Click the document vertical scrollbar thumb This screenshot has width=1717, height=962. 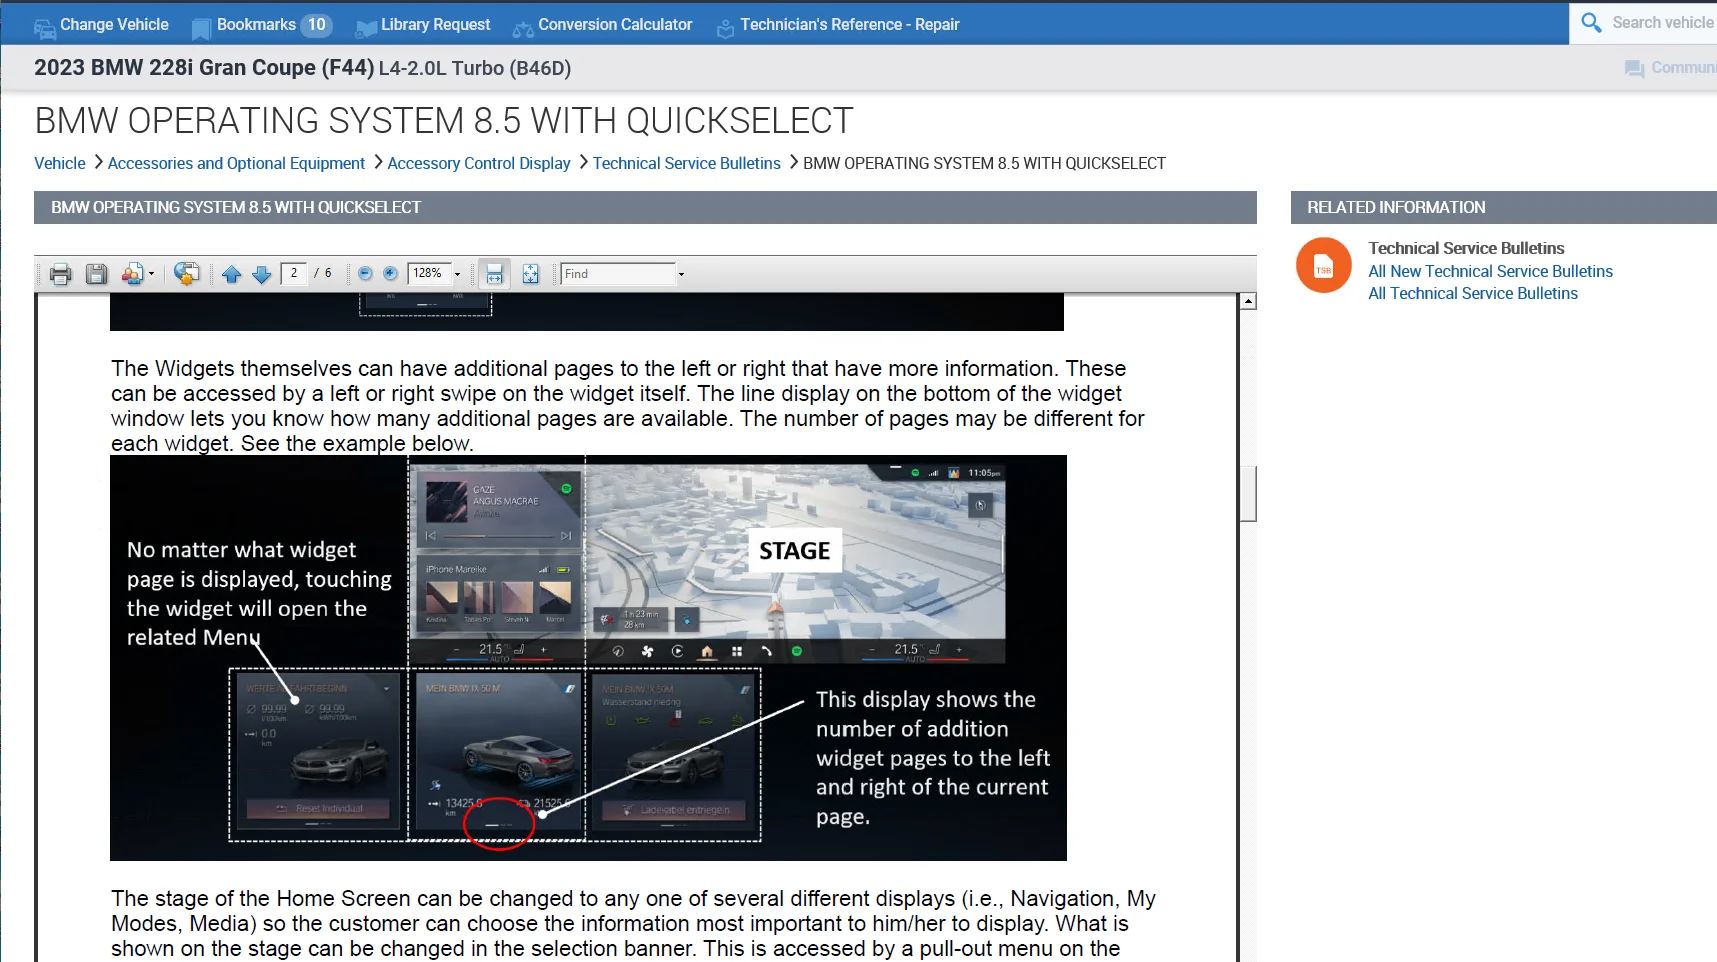click(x=1248, y=494)
